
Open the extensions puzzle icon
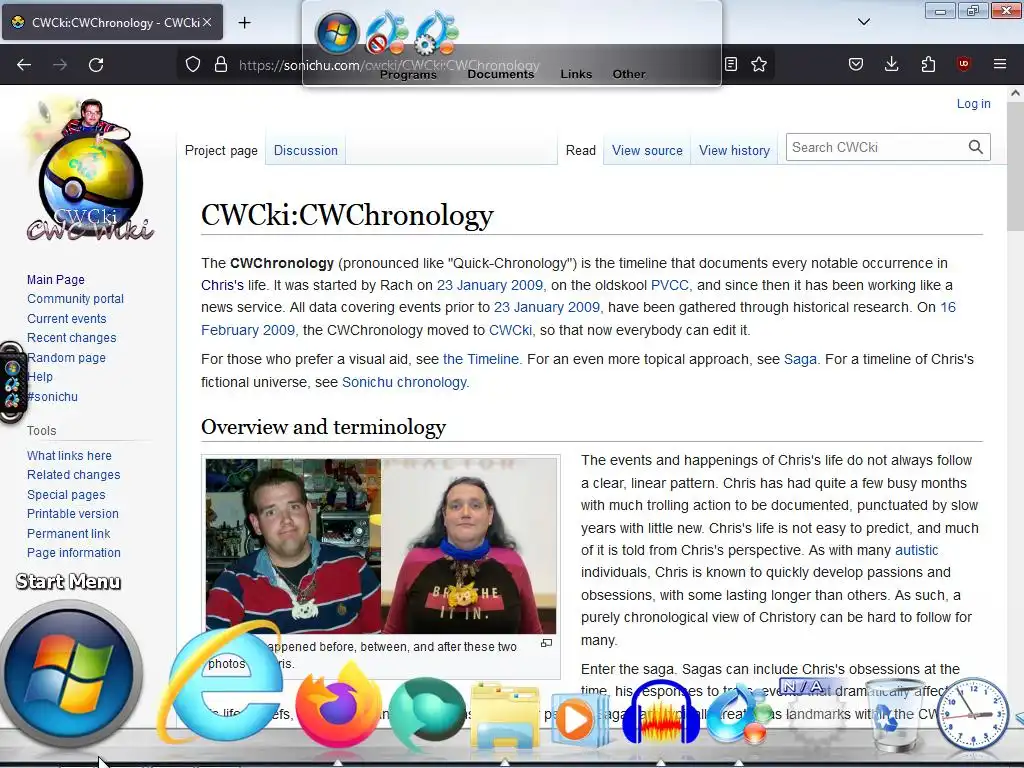928,64
